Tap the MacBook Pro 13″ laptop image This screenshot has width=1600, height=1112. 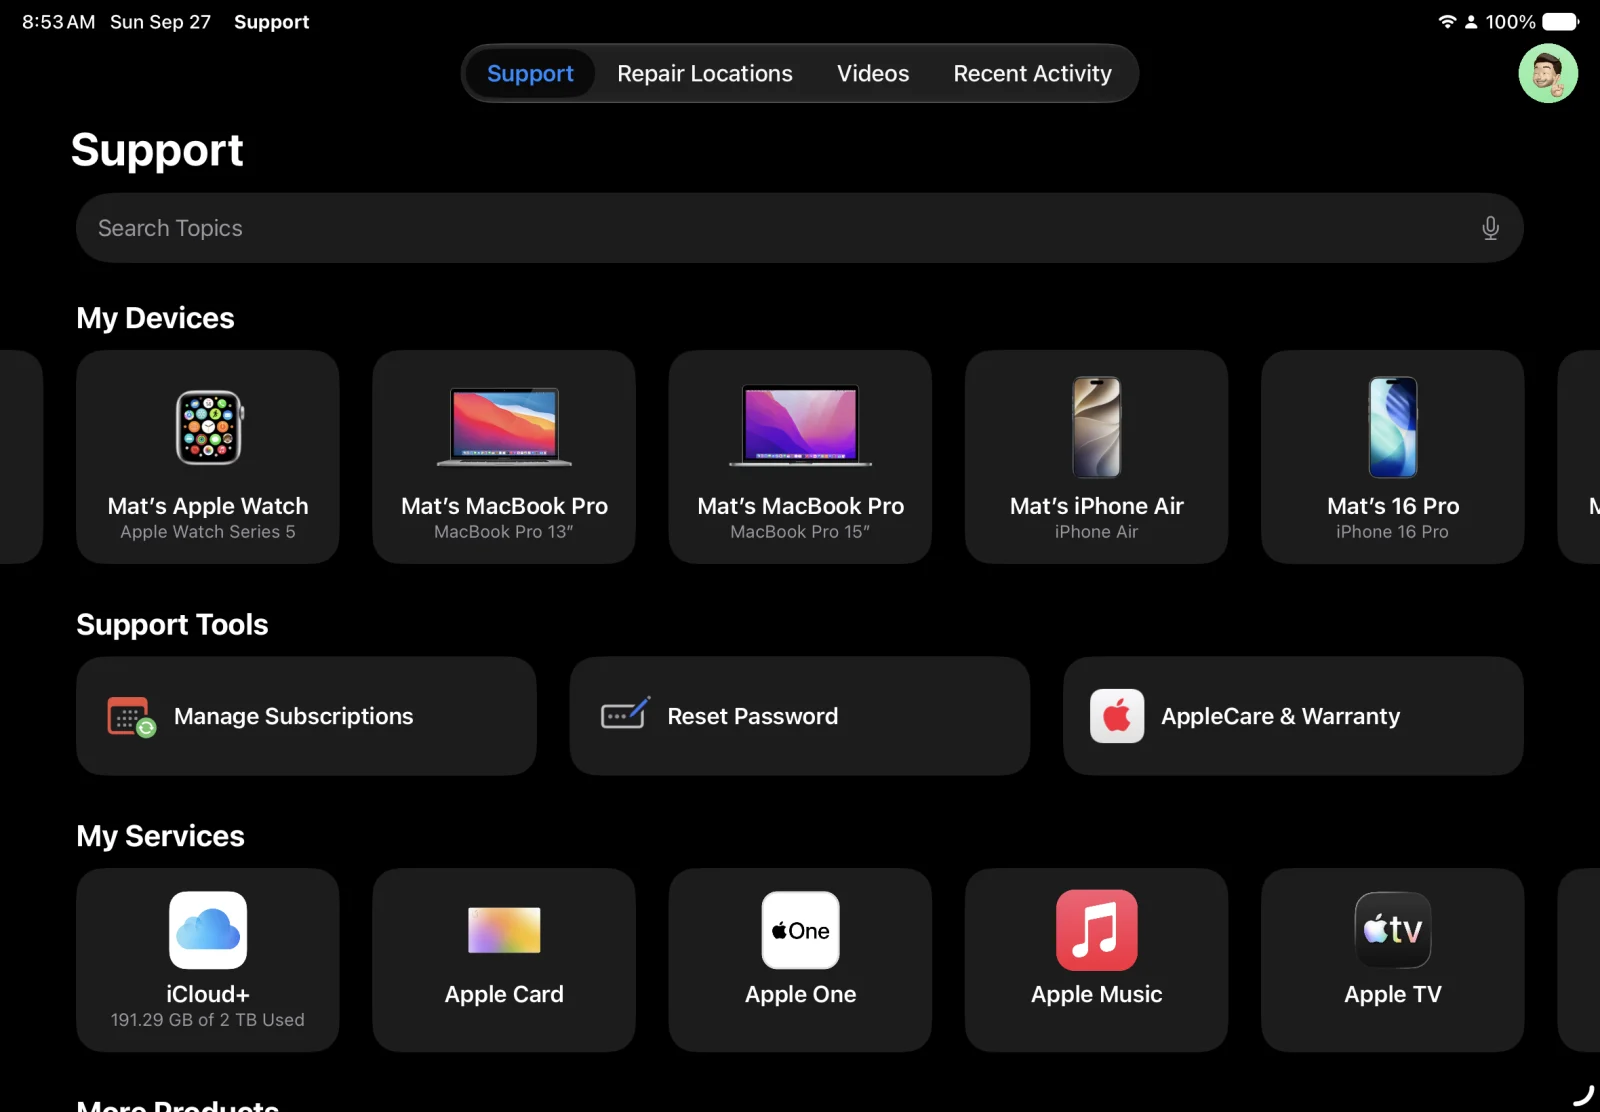[505, 427]
